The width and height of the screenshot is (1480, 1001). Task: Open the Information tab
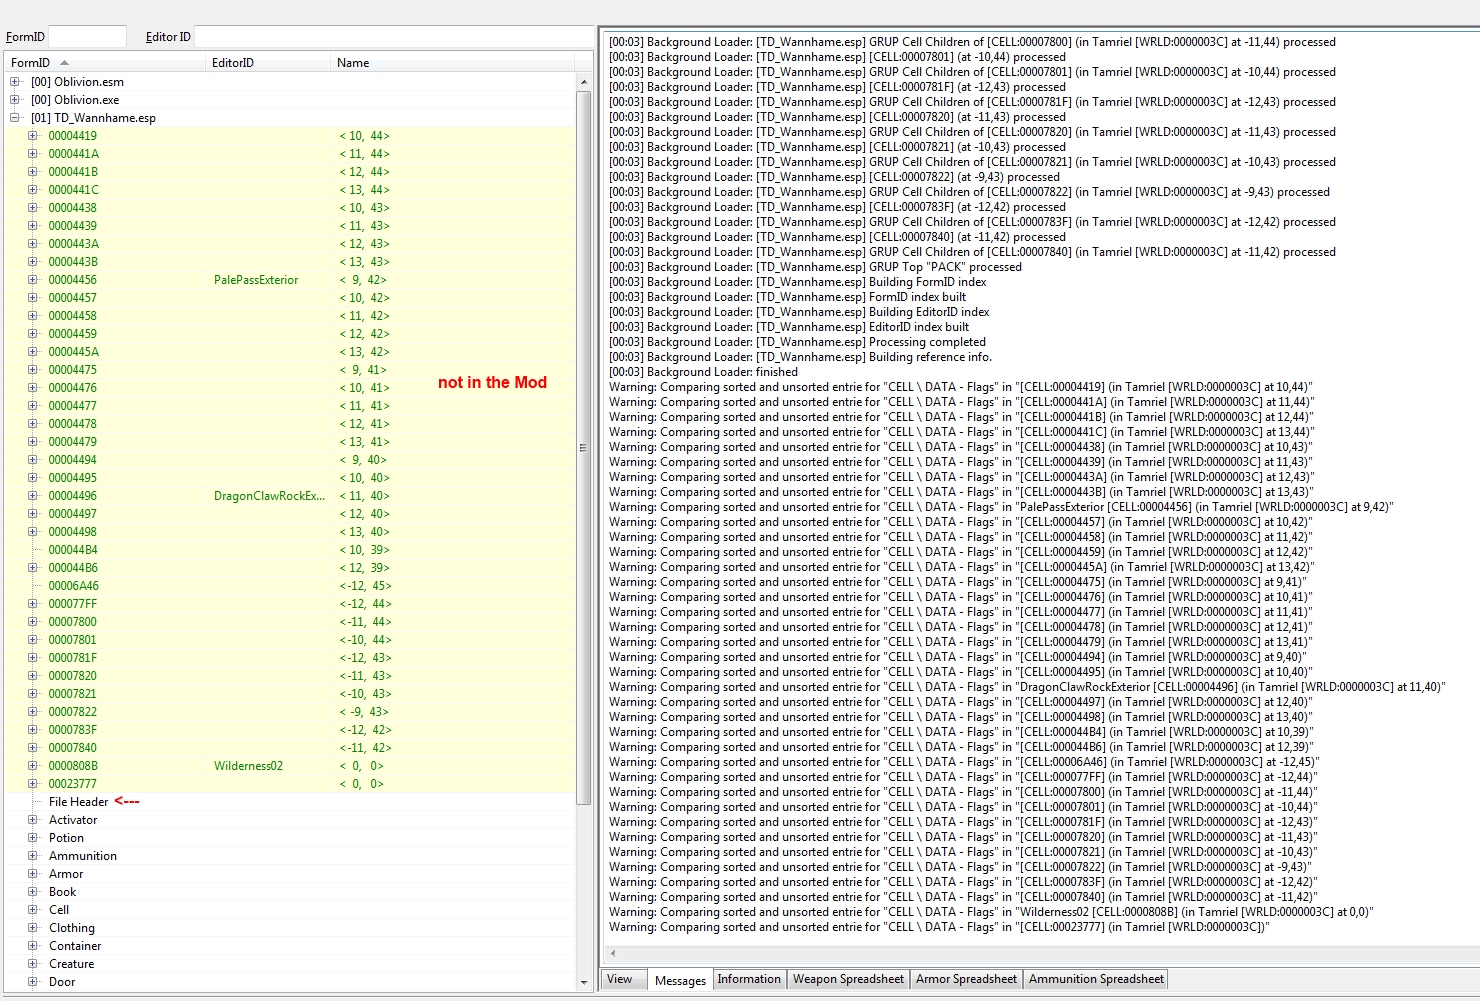tap(749, 979)
